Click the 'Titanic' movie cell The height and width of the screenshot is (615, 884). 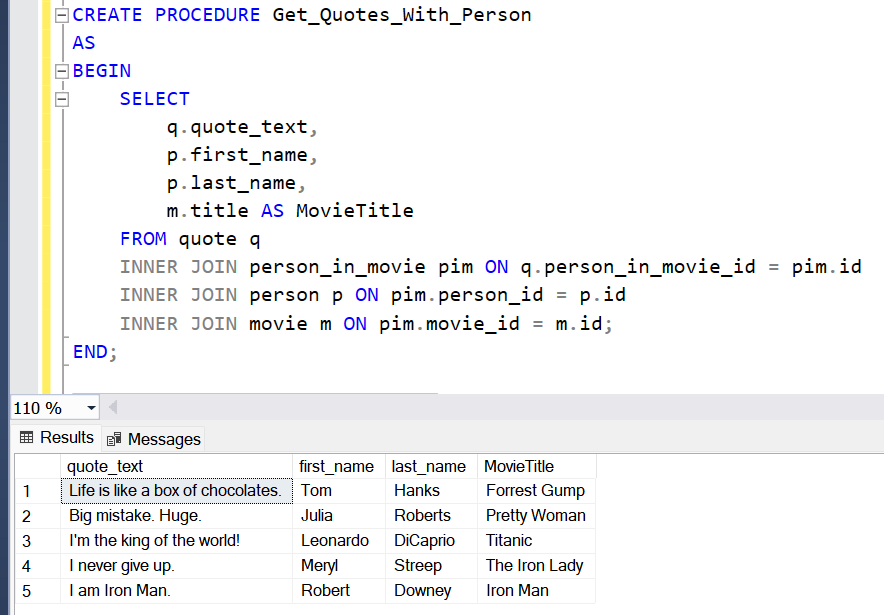tap(537, 541)
